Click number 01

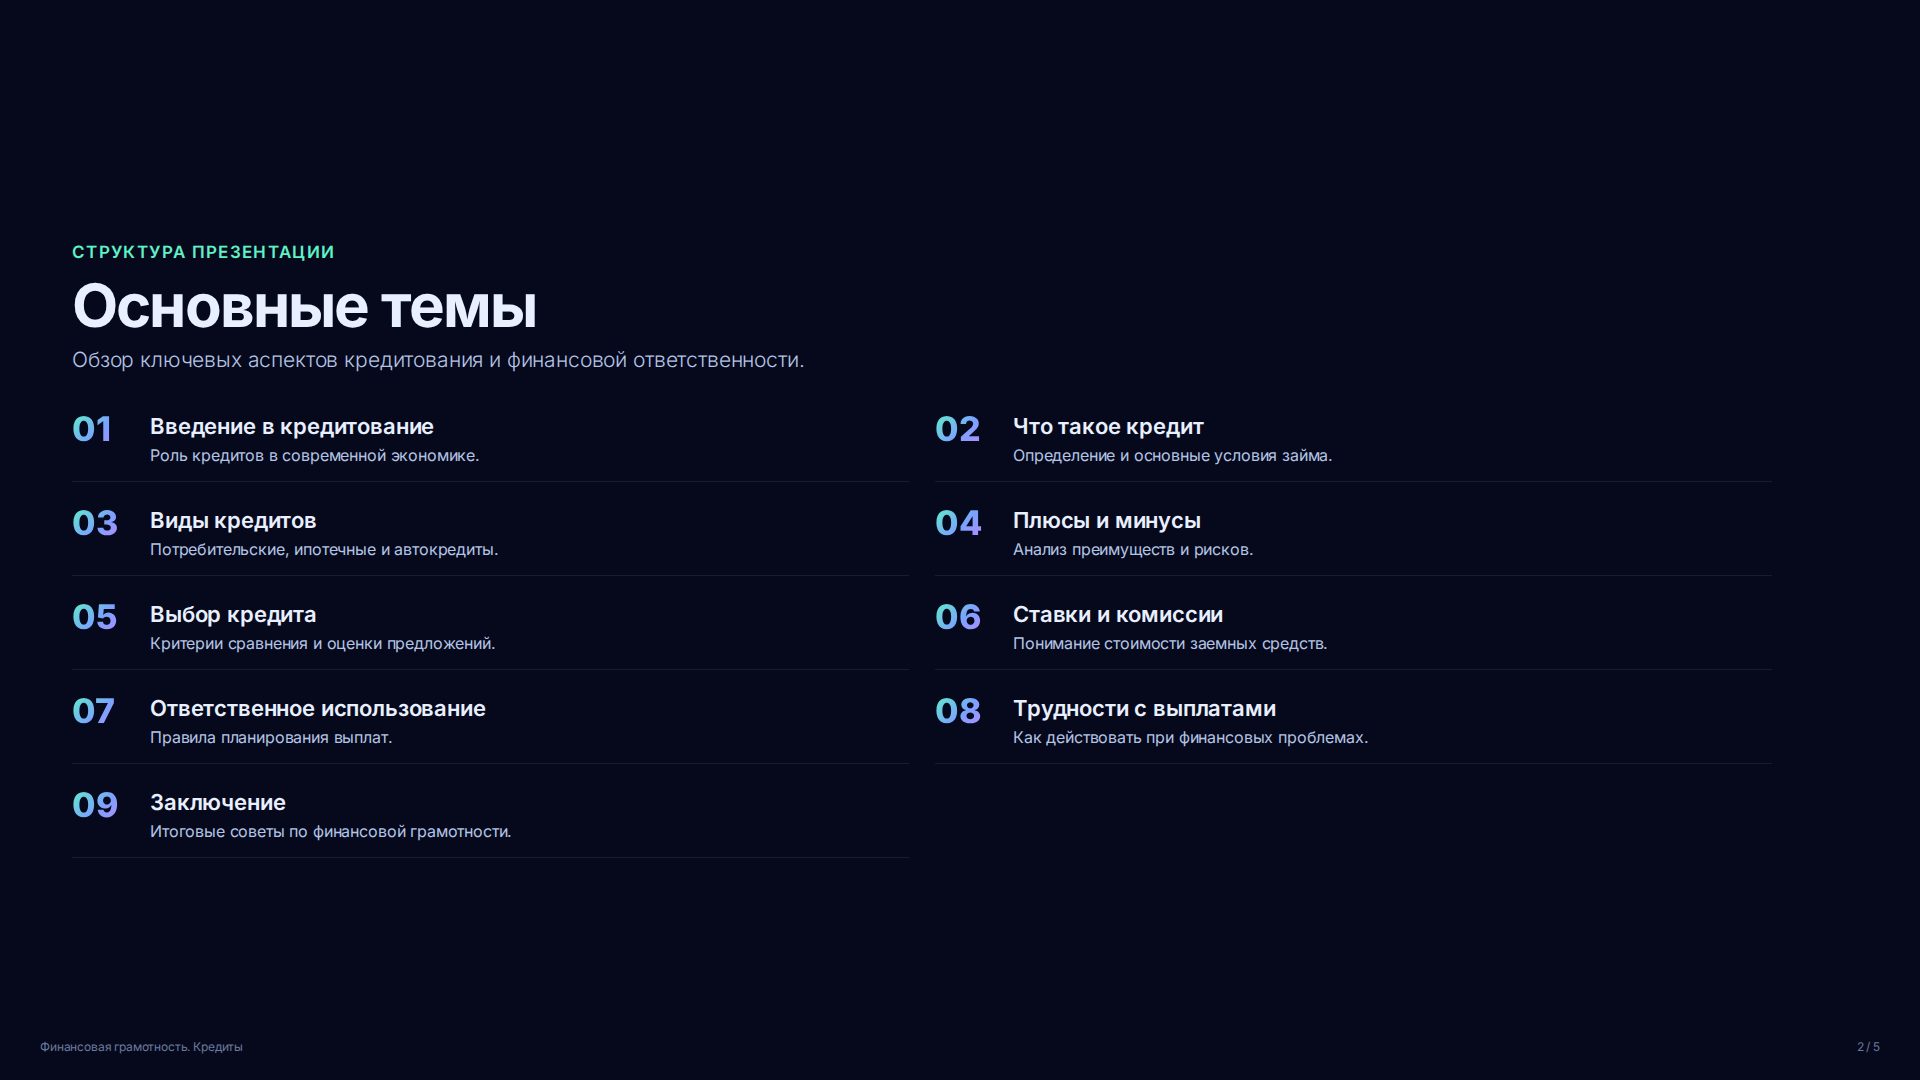92,429
